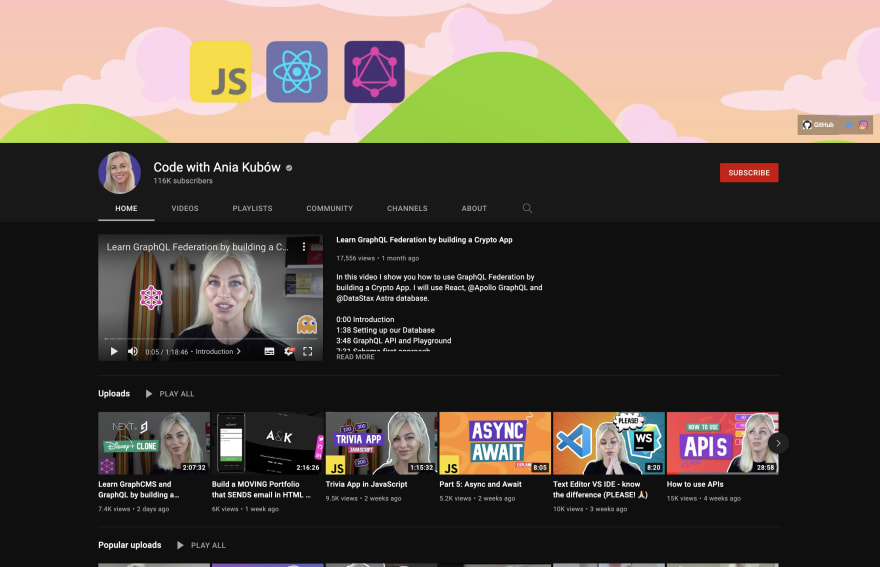Click the Ania Kubów channel avatar
The width and height of the screenshot is (880, 567).
coord(120,172)
